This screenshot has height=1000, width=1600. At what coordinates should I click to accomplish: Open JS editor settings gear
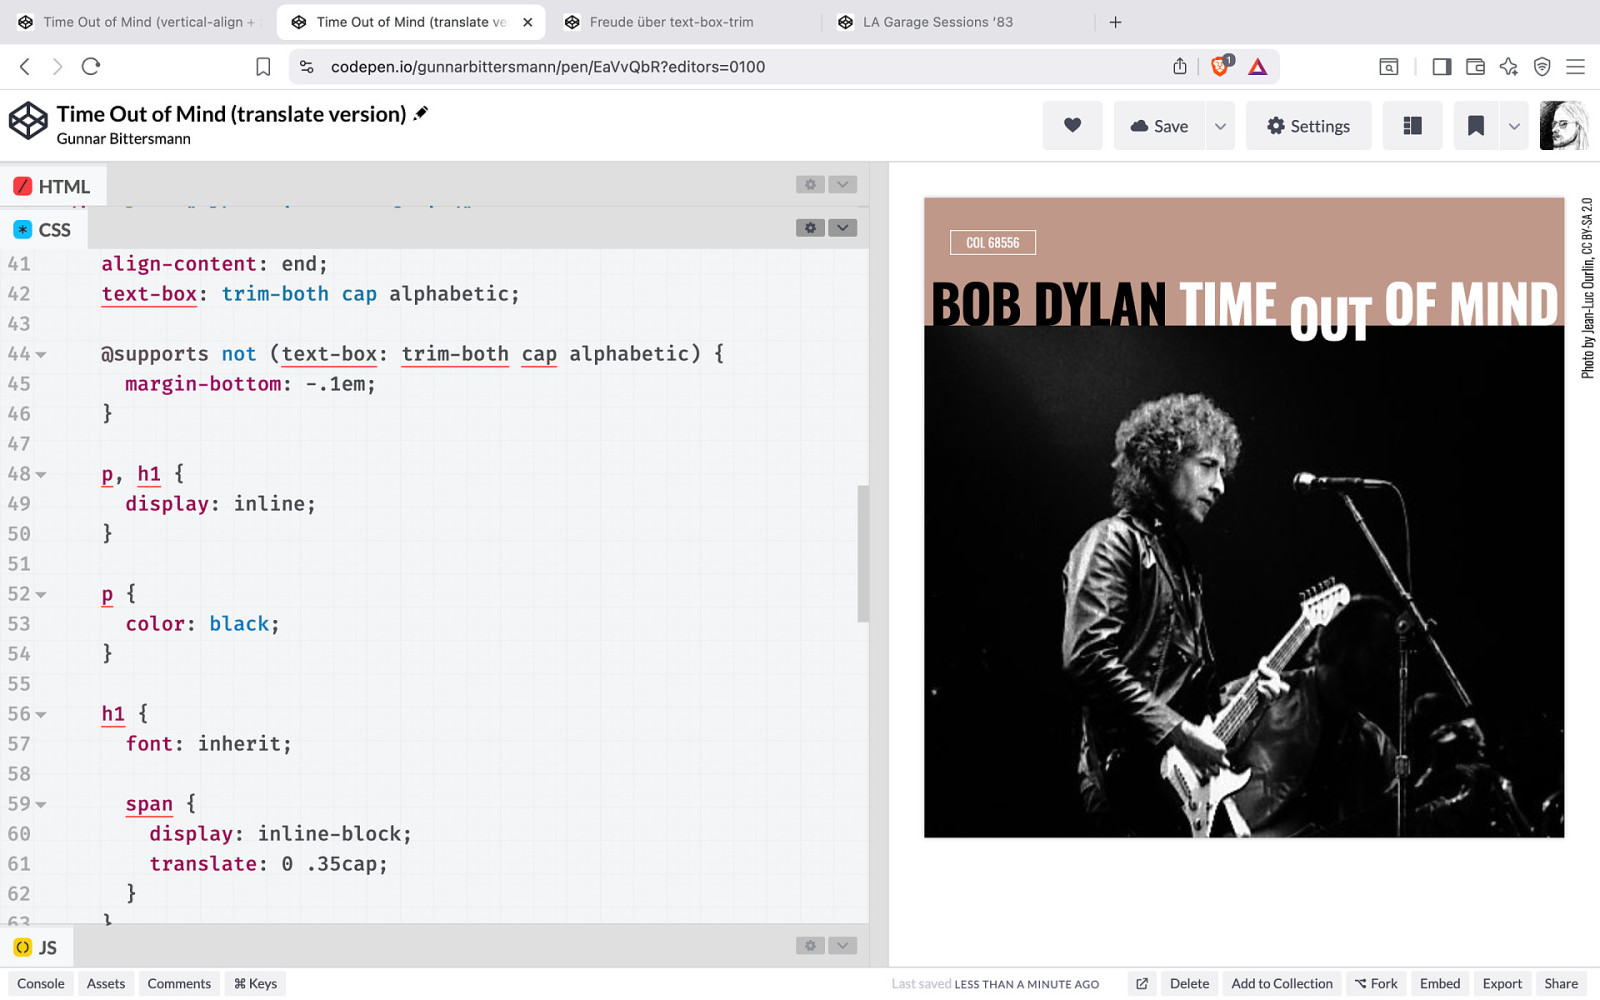pos(810,946)
